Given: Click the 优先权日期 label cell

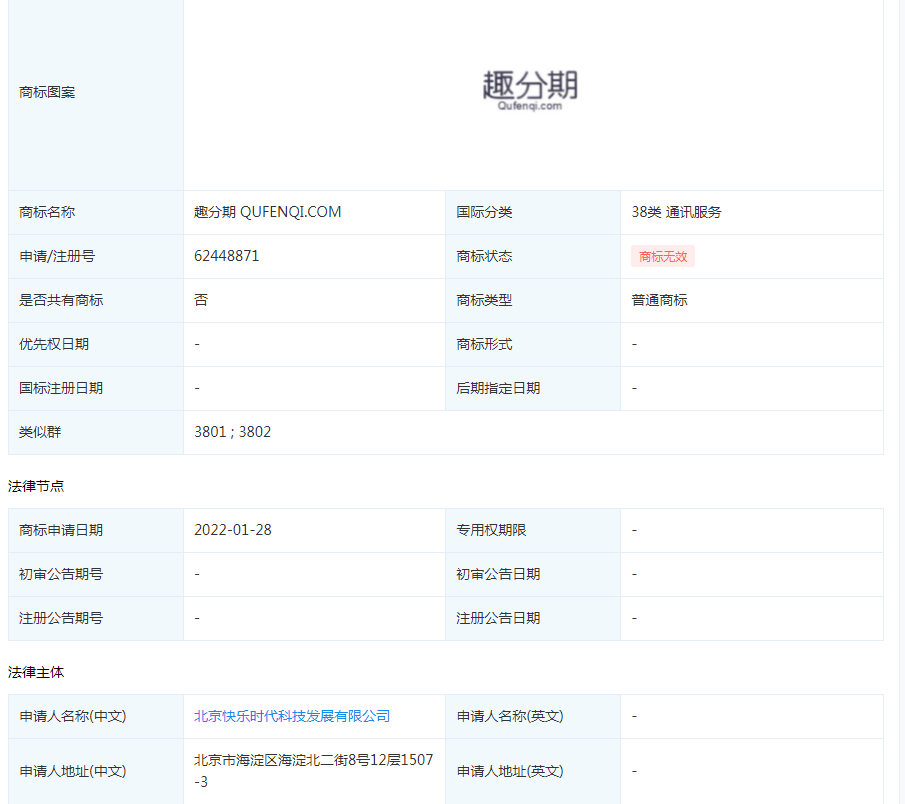Looking at the screenshot, I should [54, 344].
